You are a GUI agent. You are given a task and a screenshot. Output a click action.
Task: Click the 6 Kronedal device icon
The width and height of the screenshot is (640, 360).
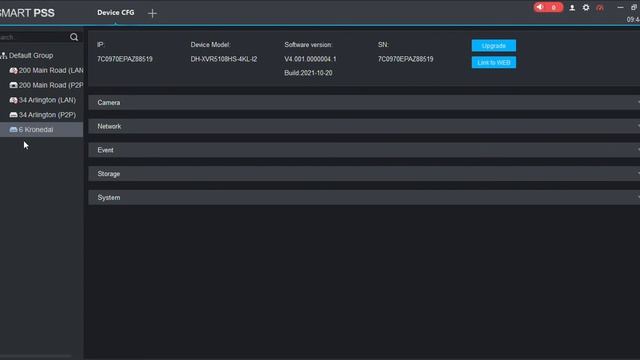coord(13,129)
